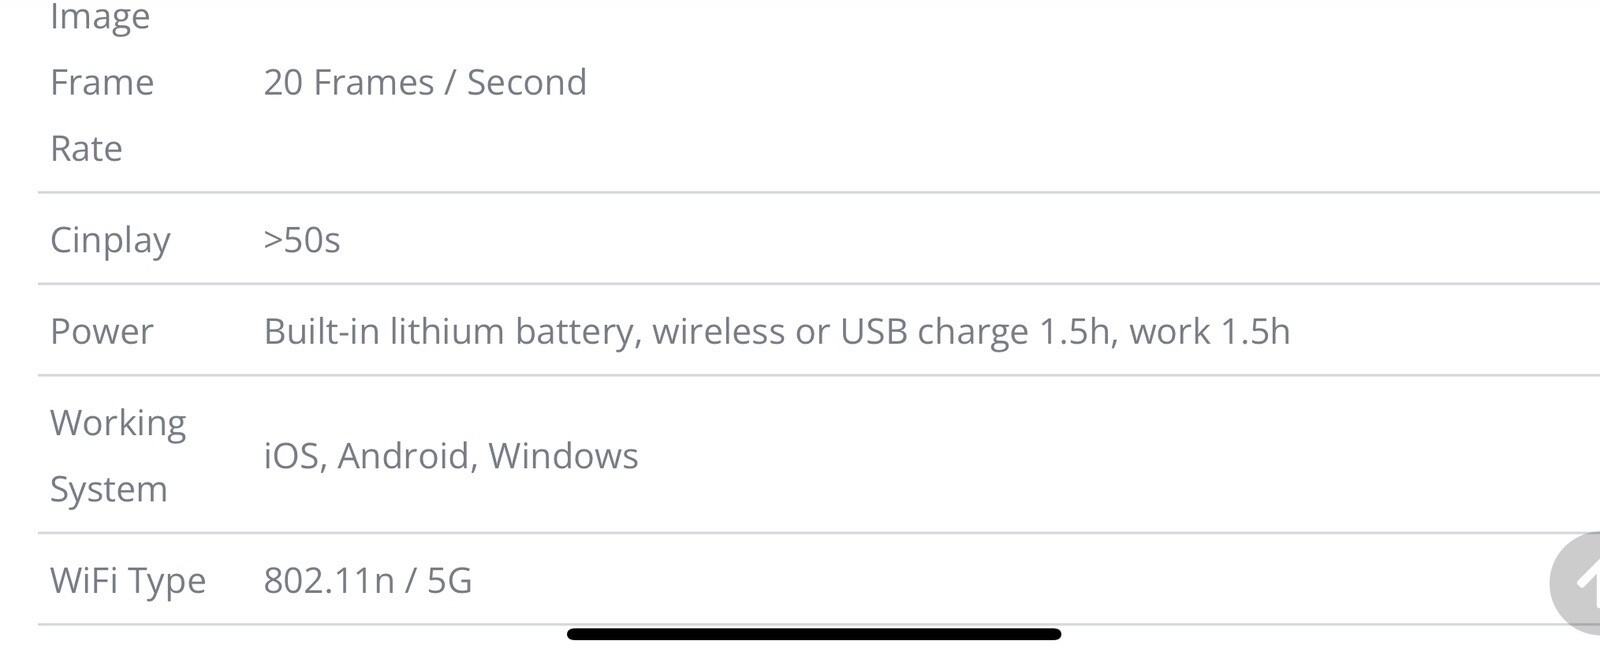The height and width of the screenshot is (652, 1600).
Task: Tap the 802.11n / 5G value
Action: [x=368, y=581]
